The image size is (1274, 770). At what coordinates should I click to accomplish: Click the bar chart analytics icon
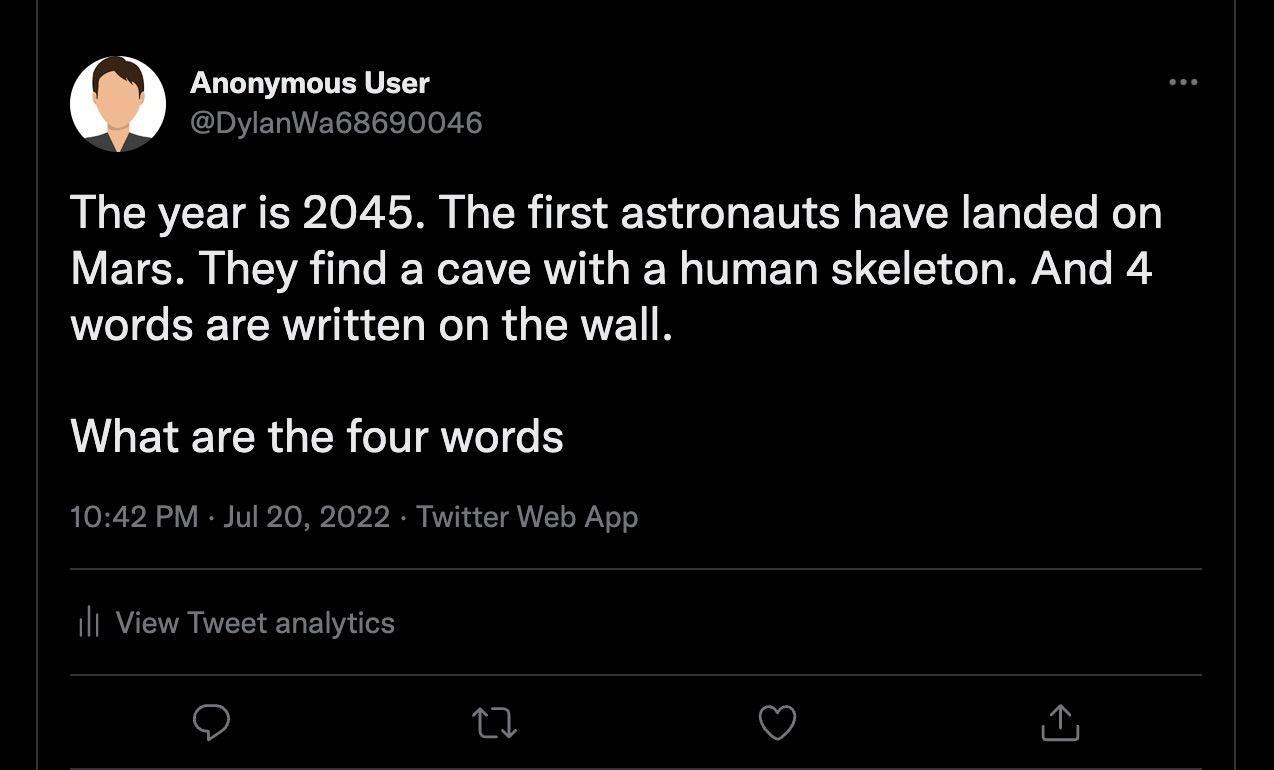point(88,622)
